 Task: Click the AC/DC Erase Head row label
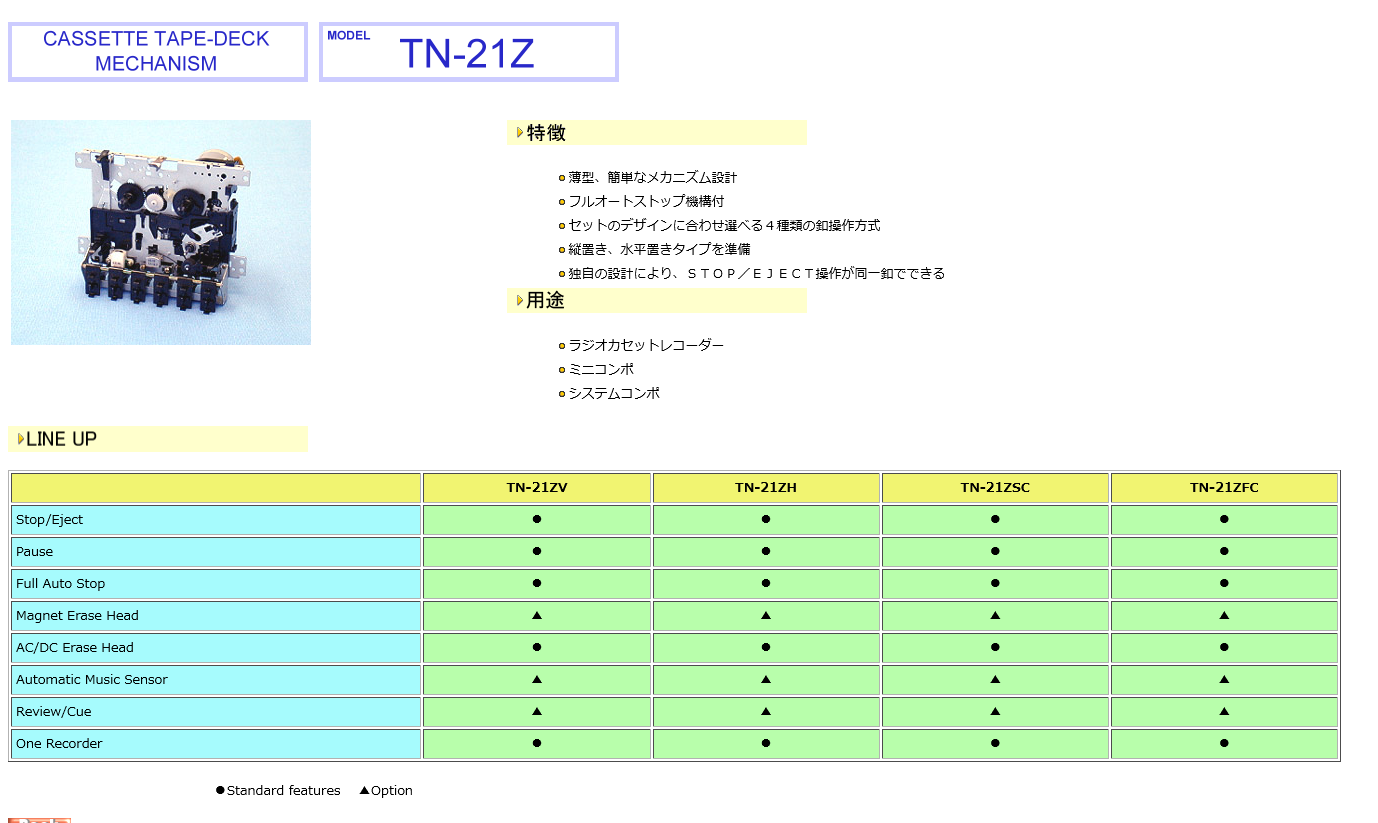tap(216, 648)
